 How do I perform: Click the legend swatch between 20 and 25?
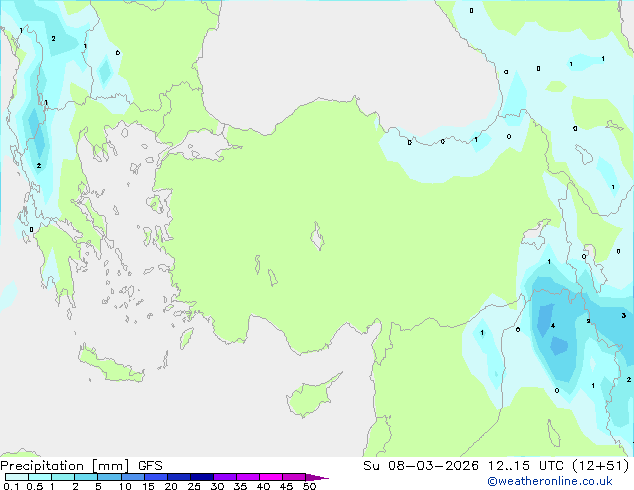tap(178, 477)
